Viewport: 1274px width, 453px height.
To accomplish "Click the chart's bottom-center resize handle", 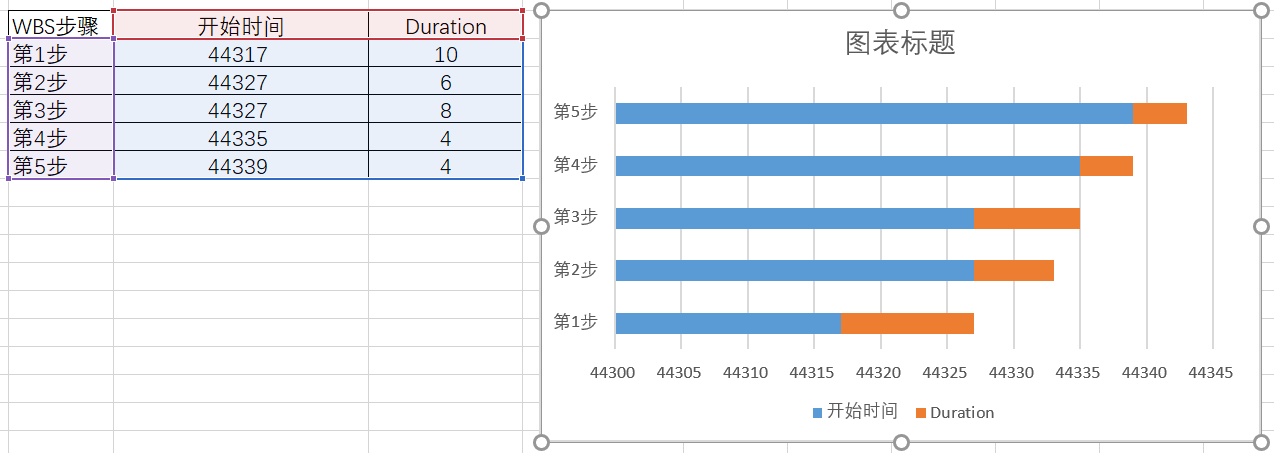I will pyautogui.click(x=901, y=443).
